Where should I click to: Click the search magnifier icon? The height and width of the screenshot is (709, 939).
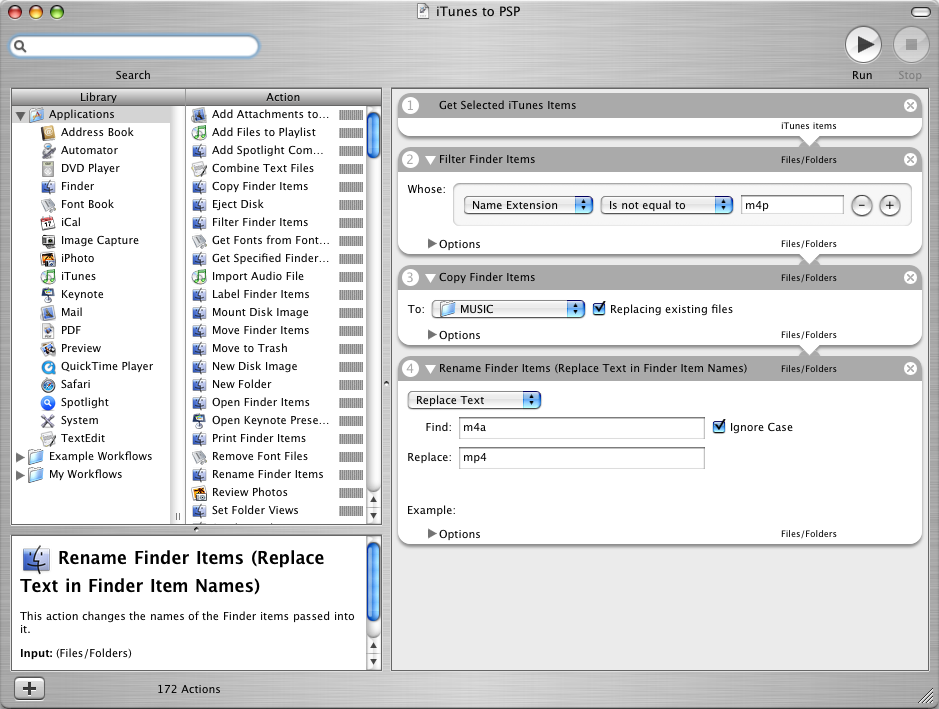[20, 46]
